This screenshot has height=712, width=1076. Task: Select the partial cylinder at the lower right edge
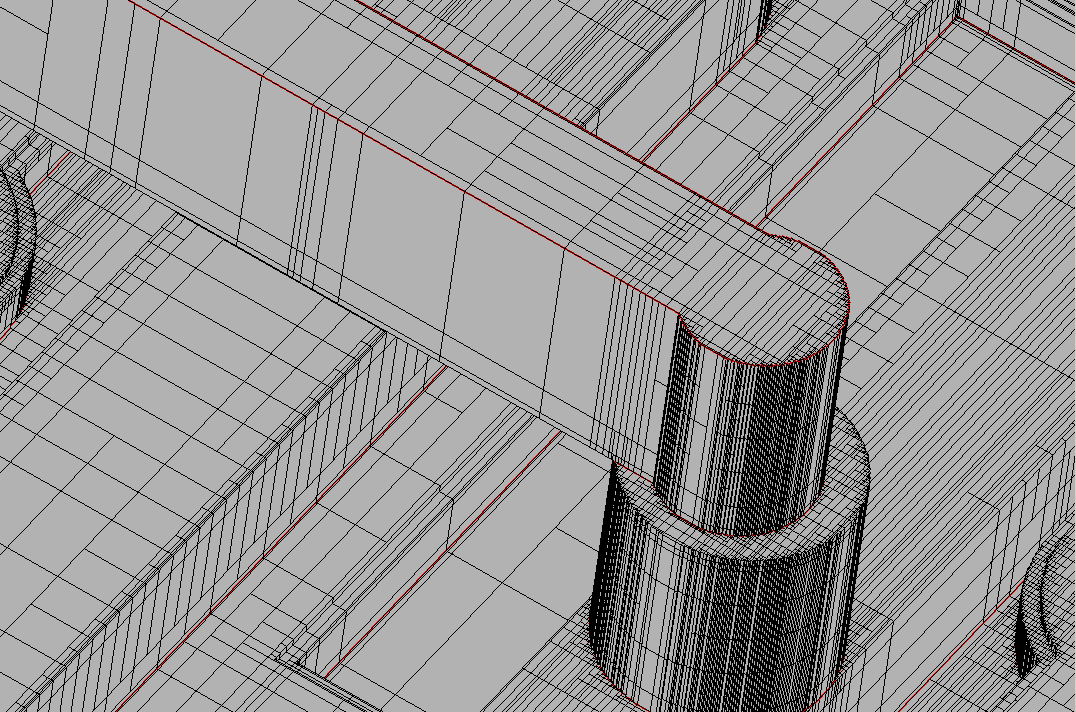1044,605
